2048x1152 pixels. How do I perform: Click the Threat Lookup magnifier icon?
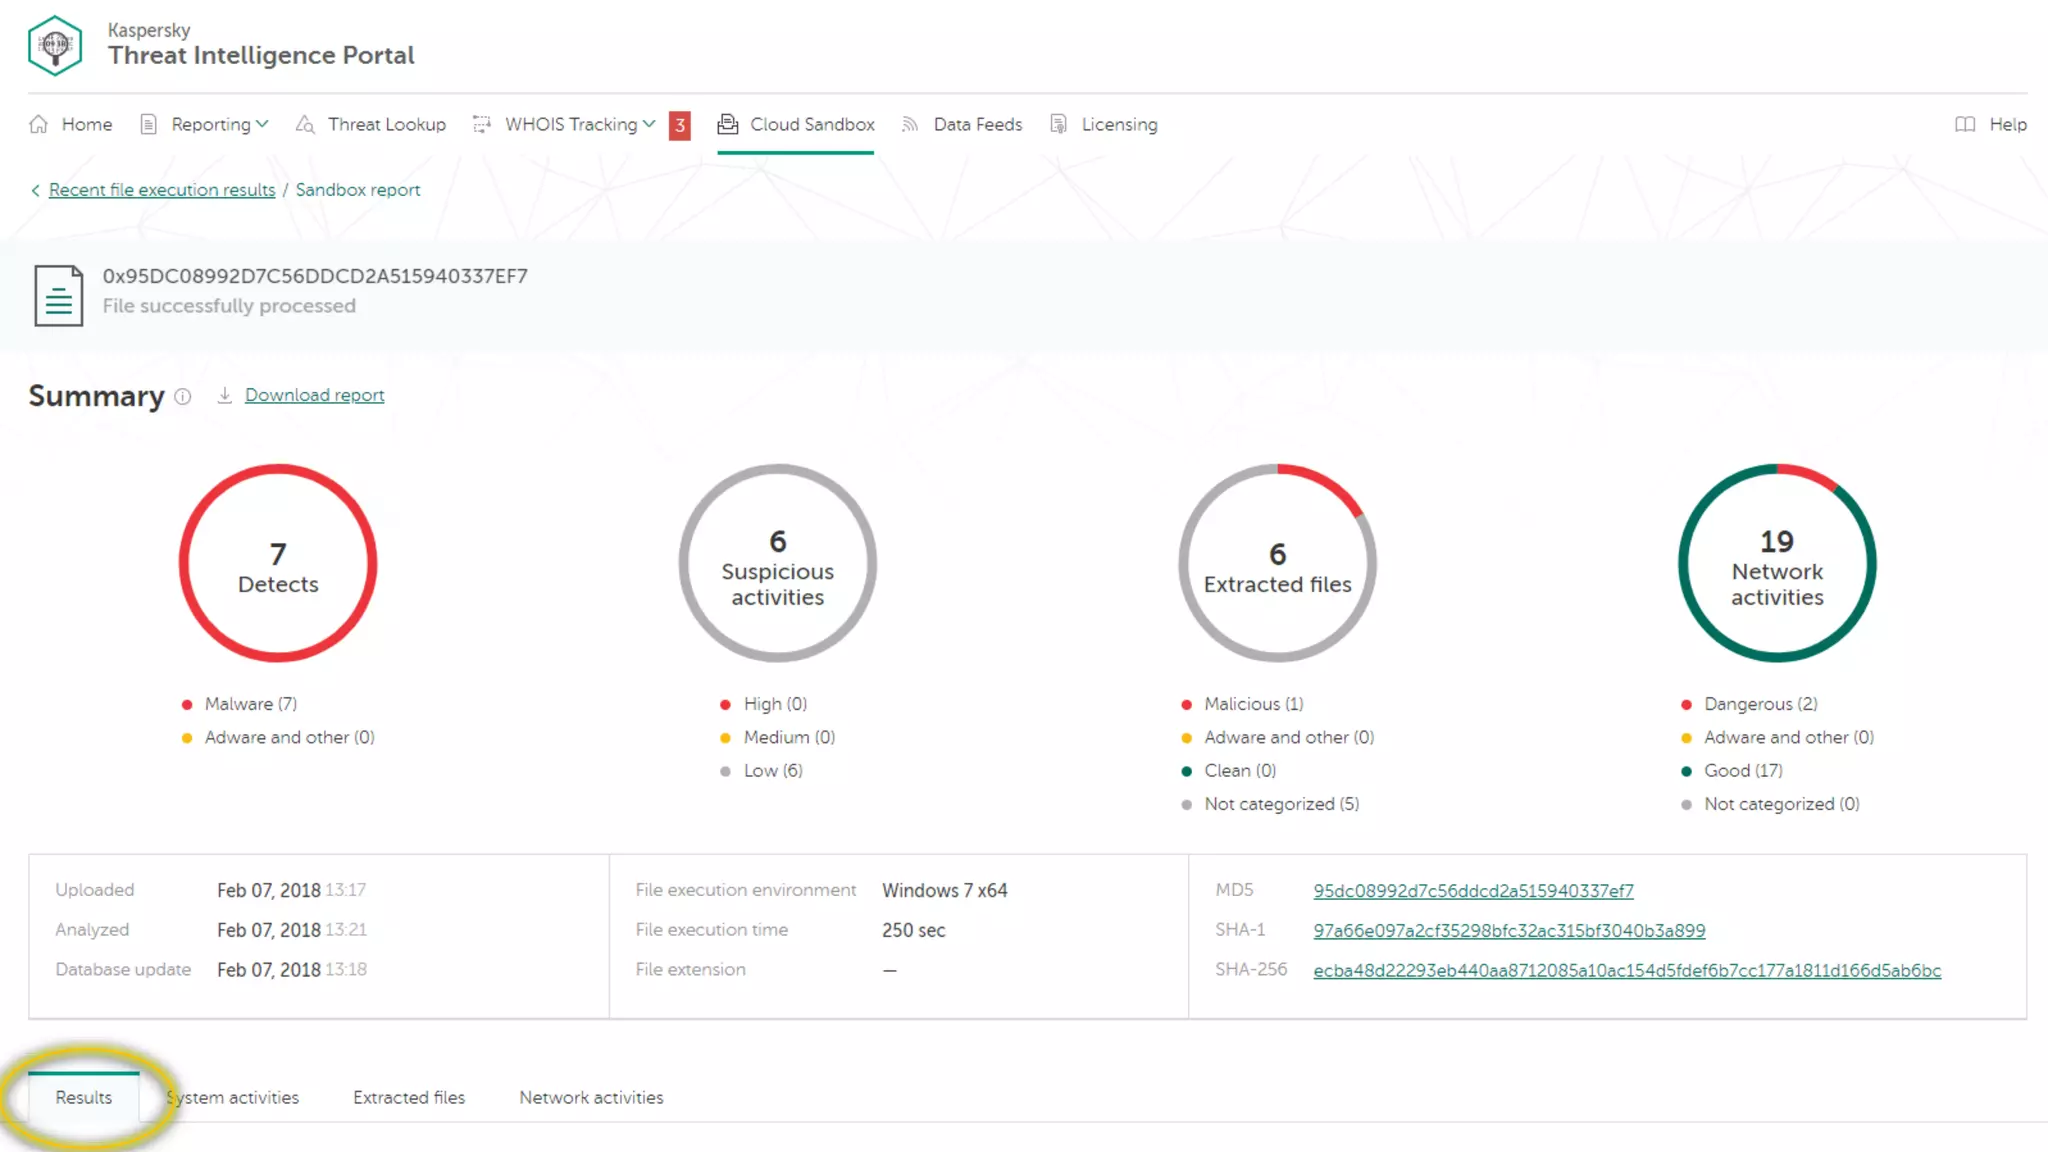305,124
